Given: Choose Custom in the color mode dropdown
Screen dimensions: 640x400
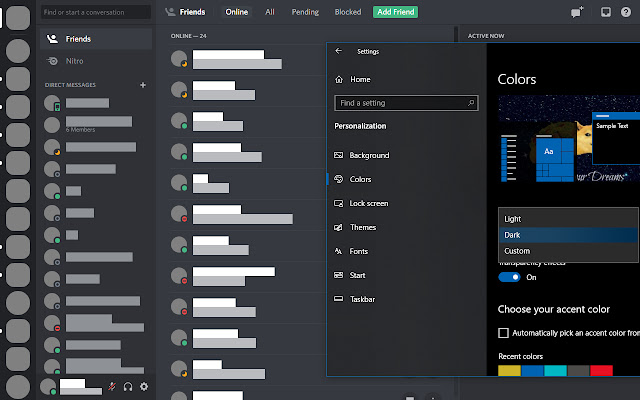Looking at the screenshot, I should coord(568,251).
